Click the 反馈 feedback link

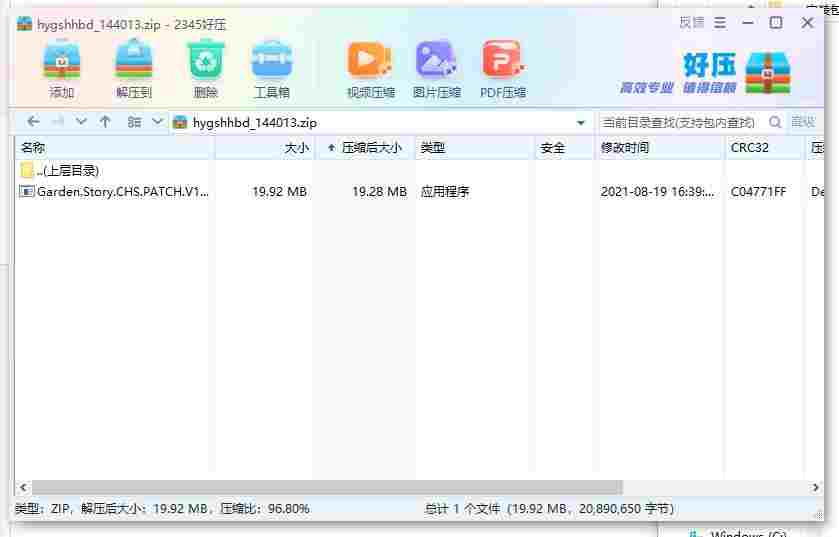pos(692,23)
